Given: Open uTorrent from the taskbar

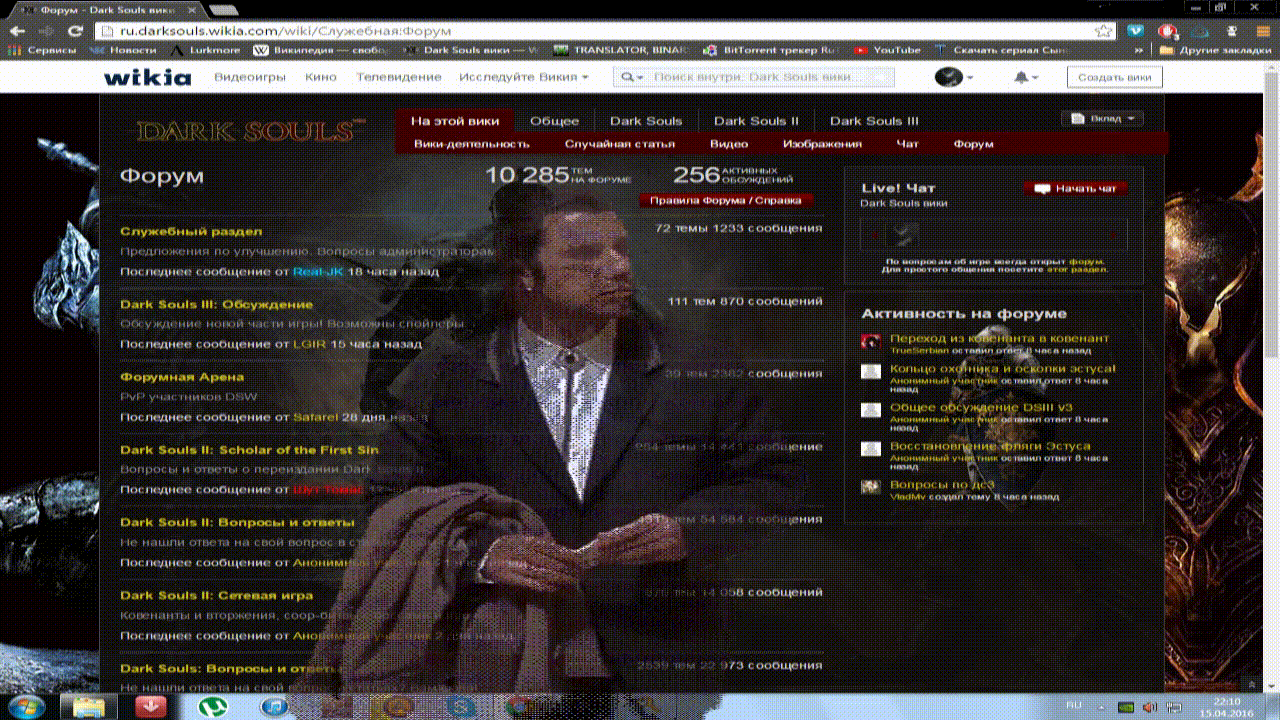Looking at the screenshot, I should click(x=213, y=706).
